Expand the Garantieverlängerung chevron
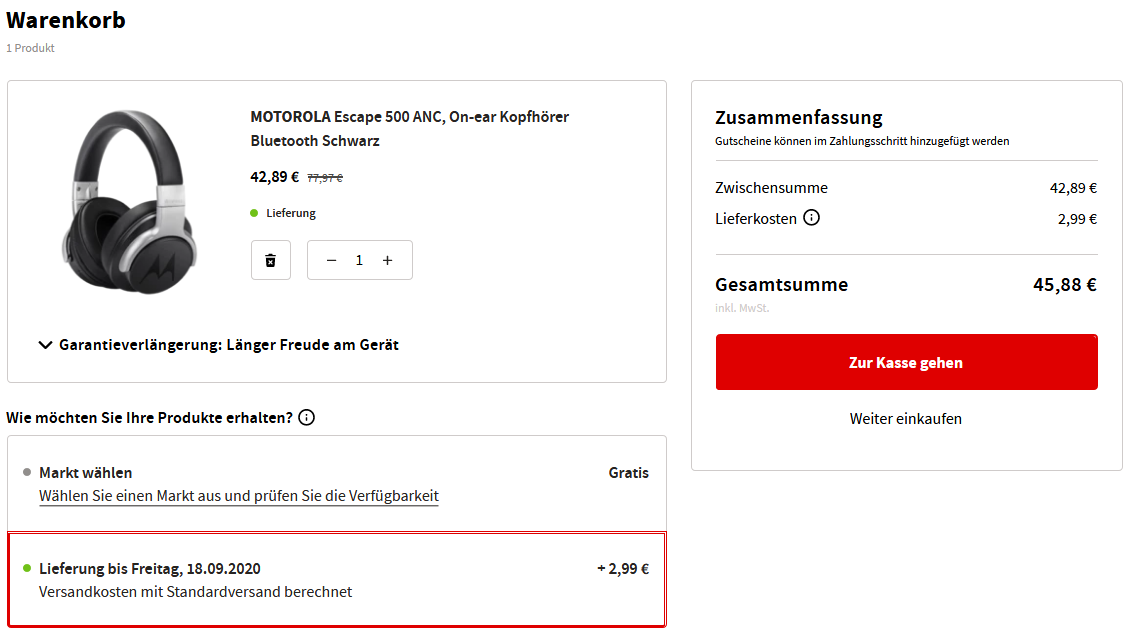Viewport: 1126px width, 635px height. tap(45, 345)
